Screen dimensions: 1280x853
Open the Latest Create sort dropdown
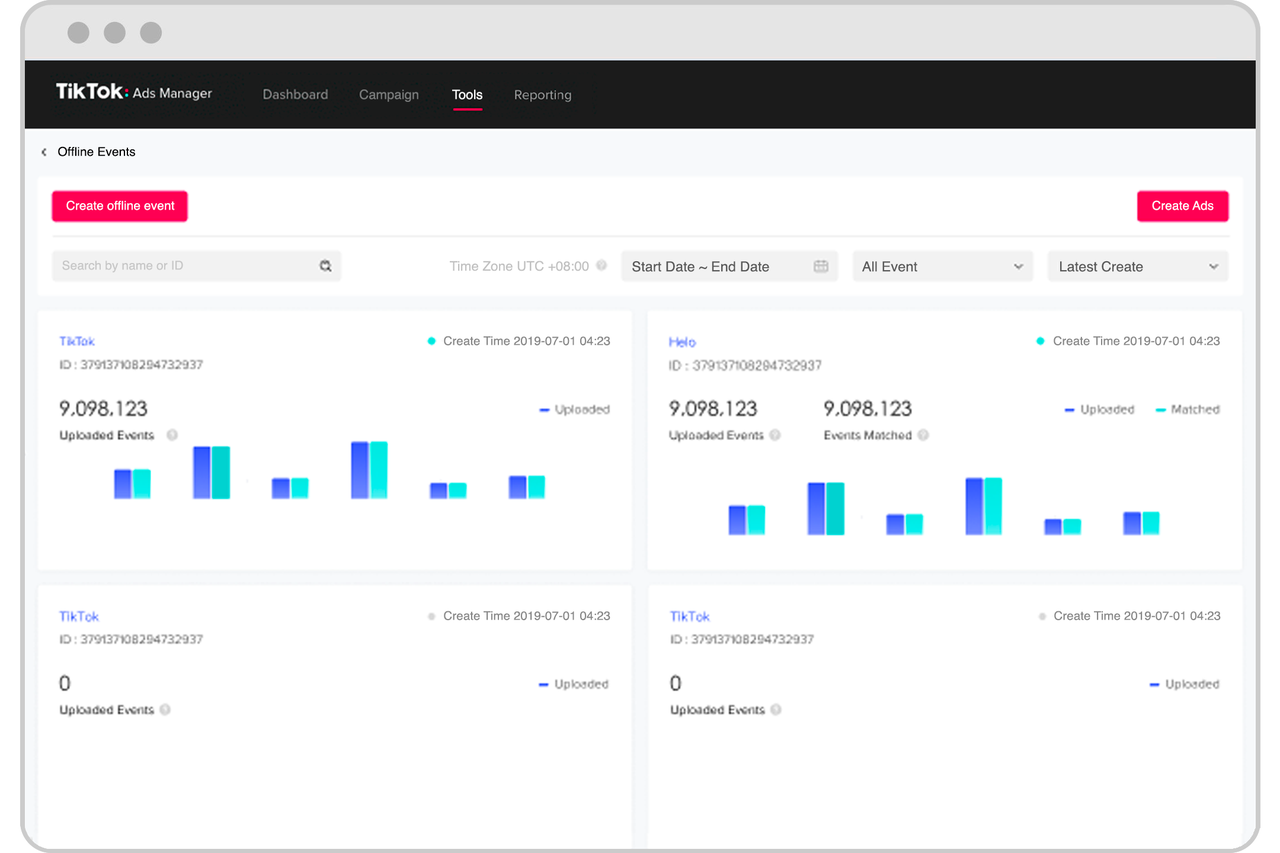click(1138, 266)
